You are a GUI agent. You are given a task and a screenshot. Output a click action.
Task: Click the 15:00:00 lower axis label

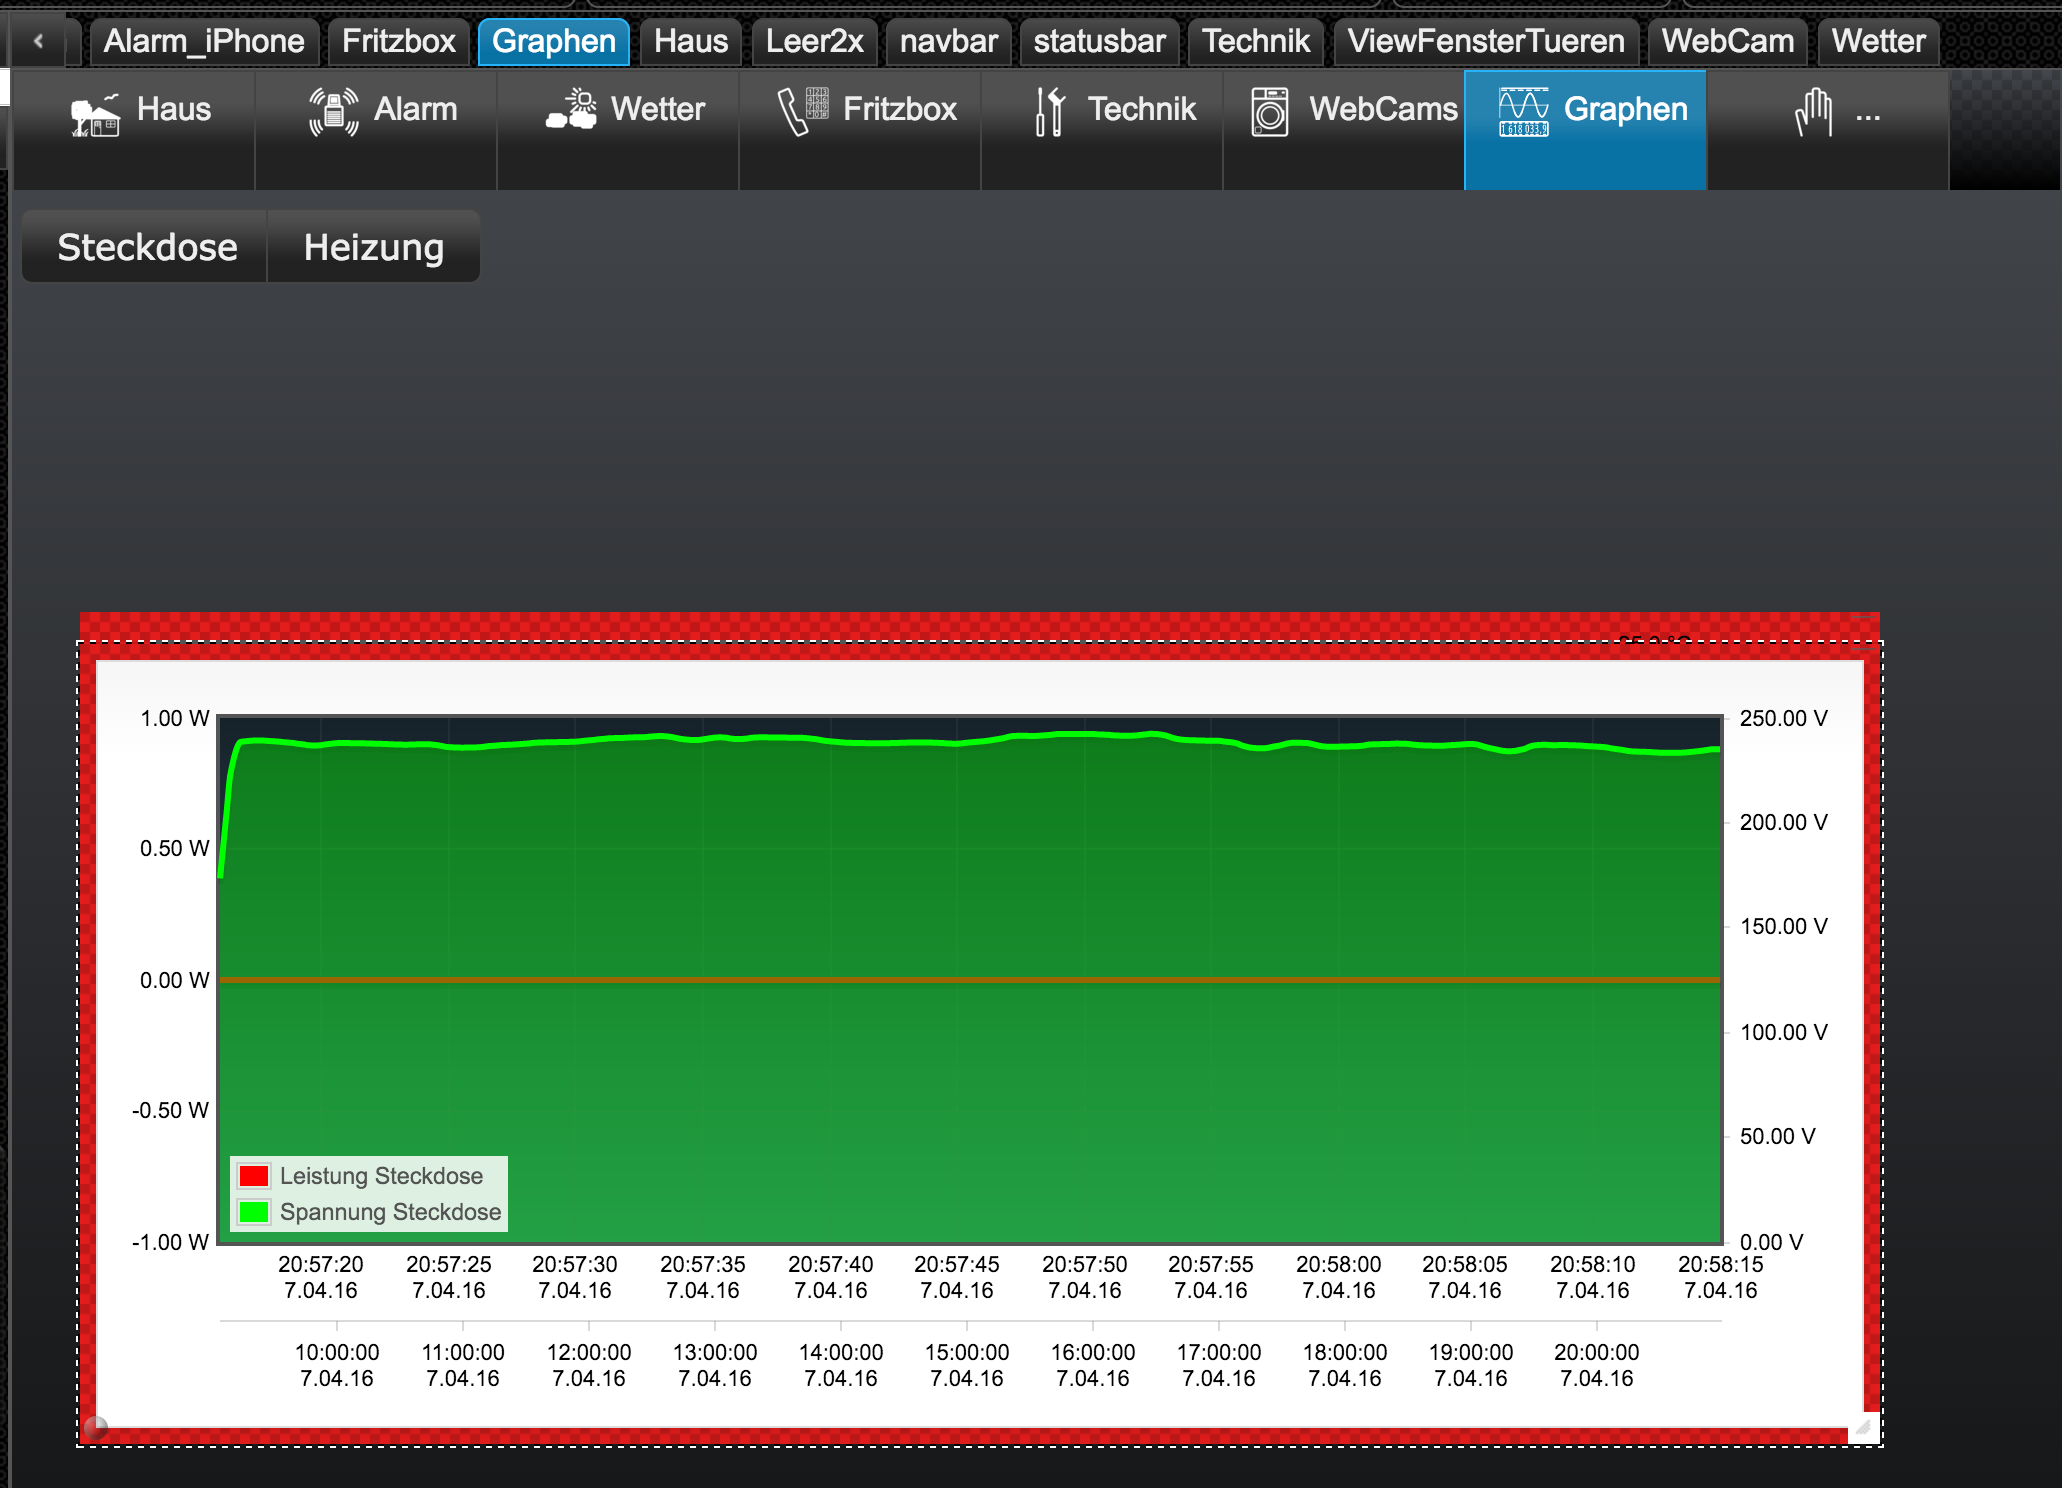(967, 1365)
